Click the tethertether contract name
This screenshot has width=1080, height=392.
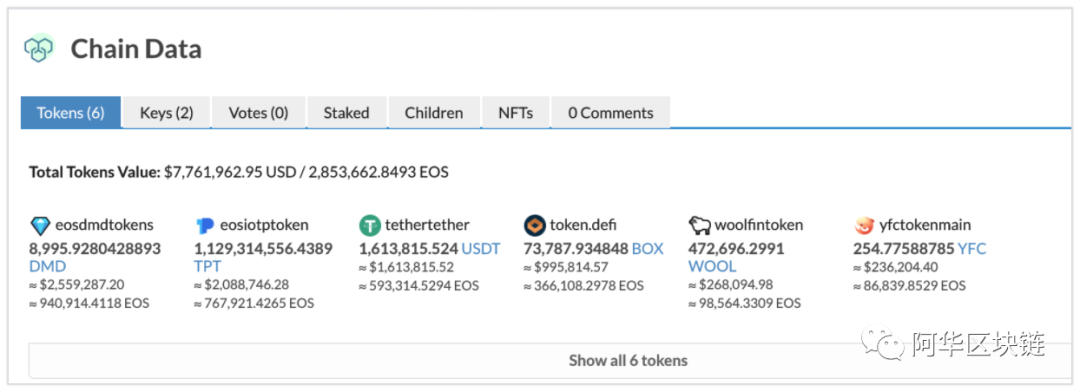pos(427,225)
